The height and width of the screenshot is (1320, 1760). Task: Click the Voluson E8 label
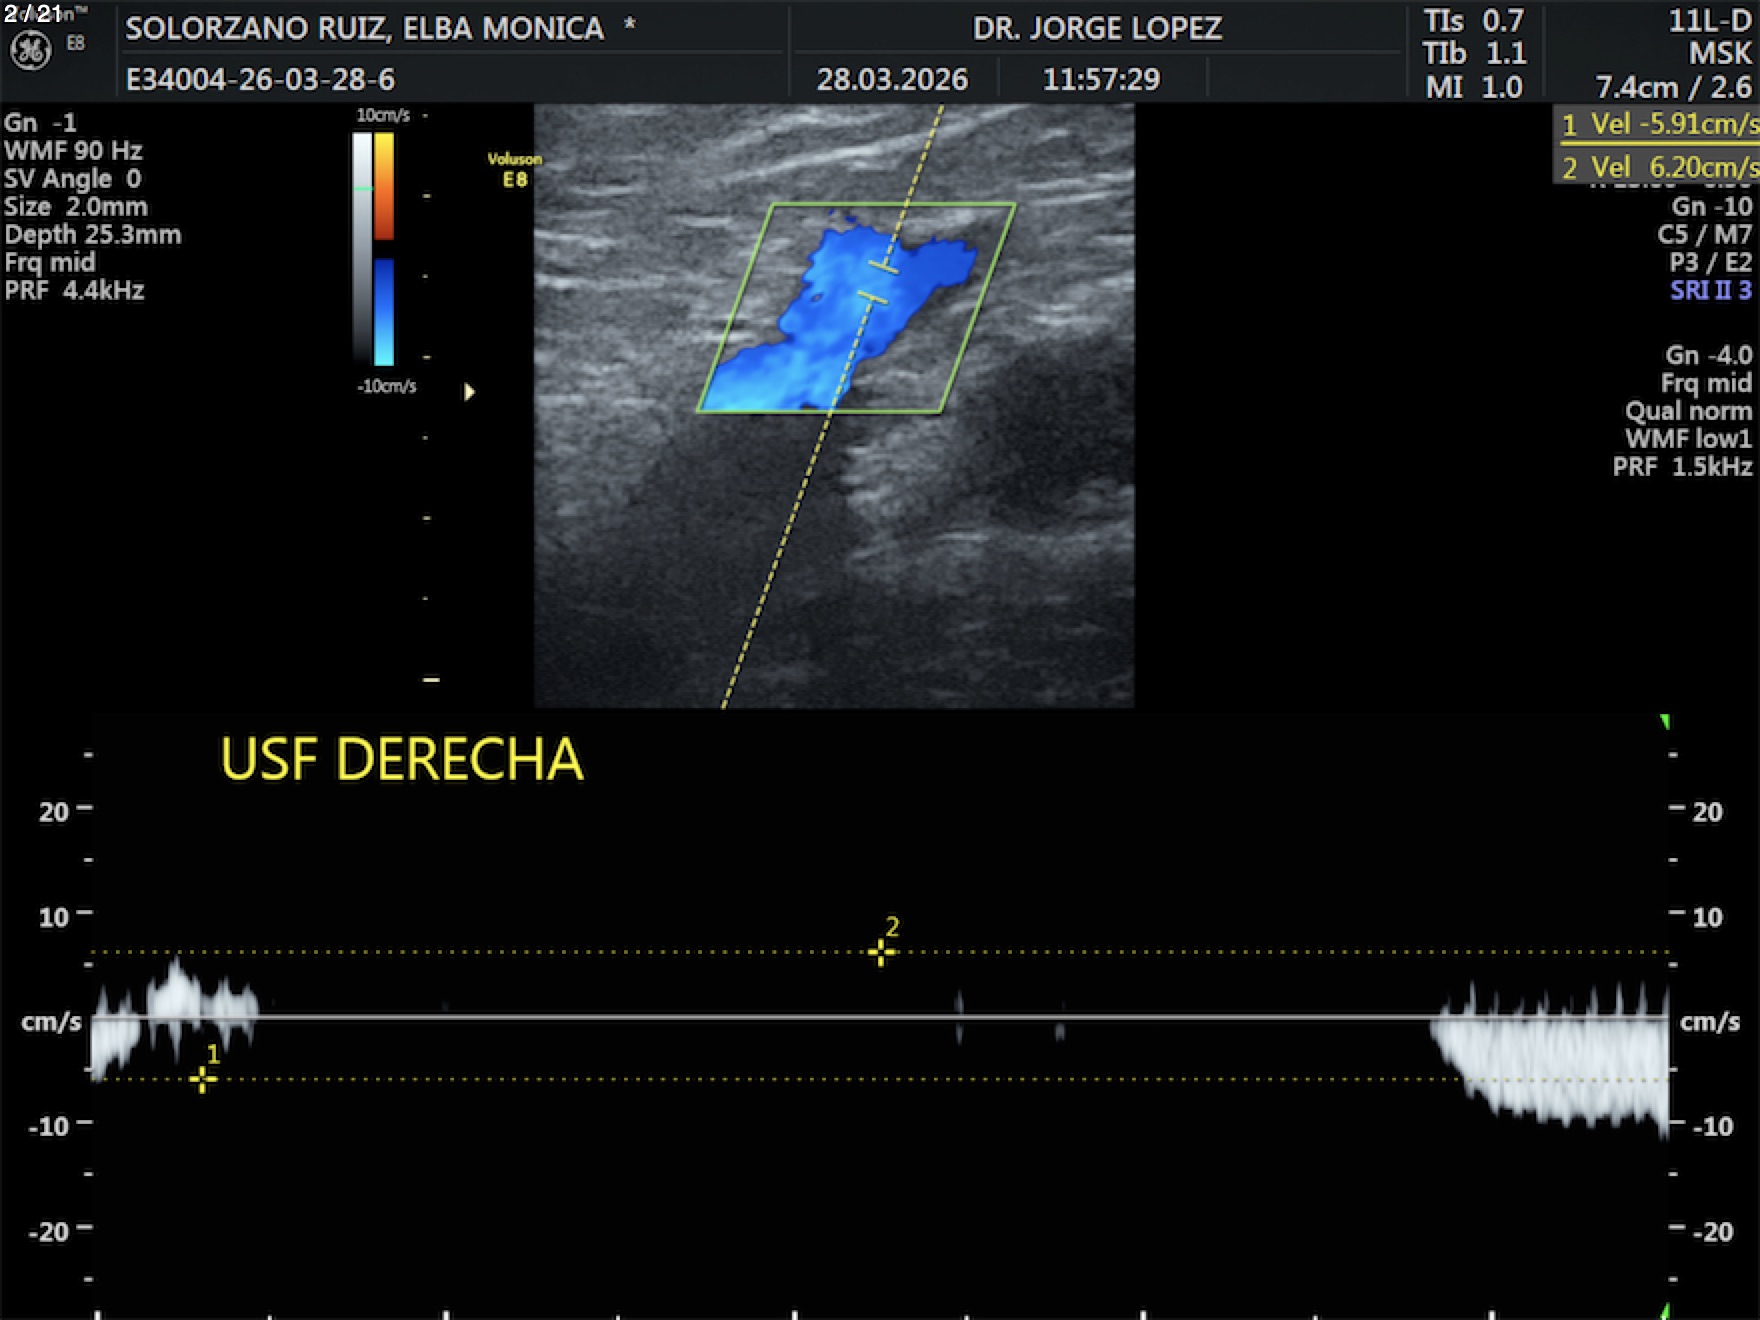[514, 170]
